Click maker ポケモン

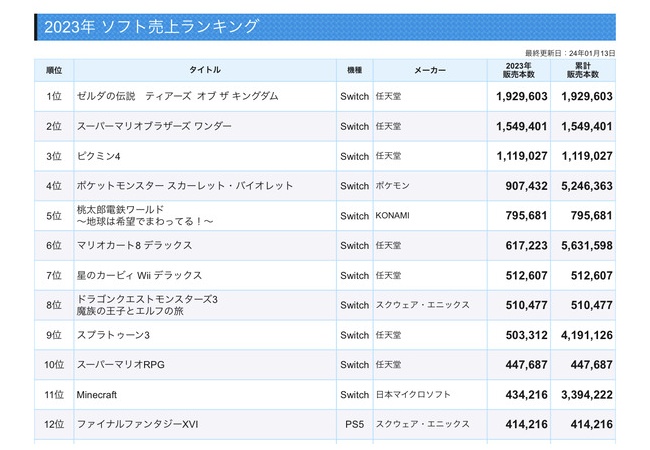tap(392, 186)
